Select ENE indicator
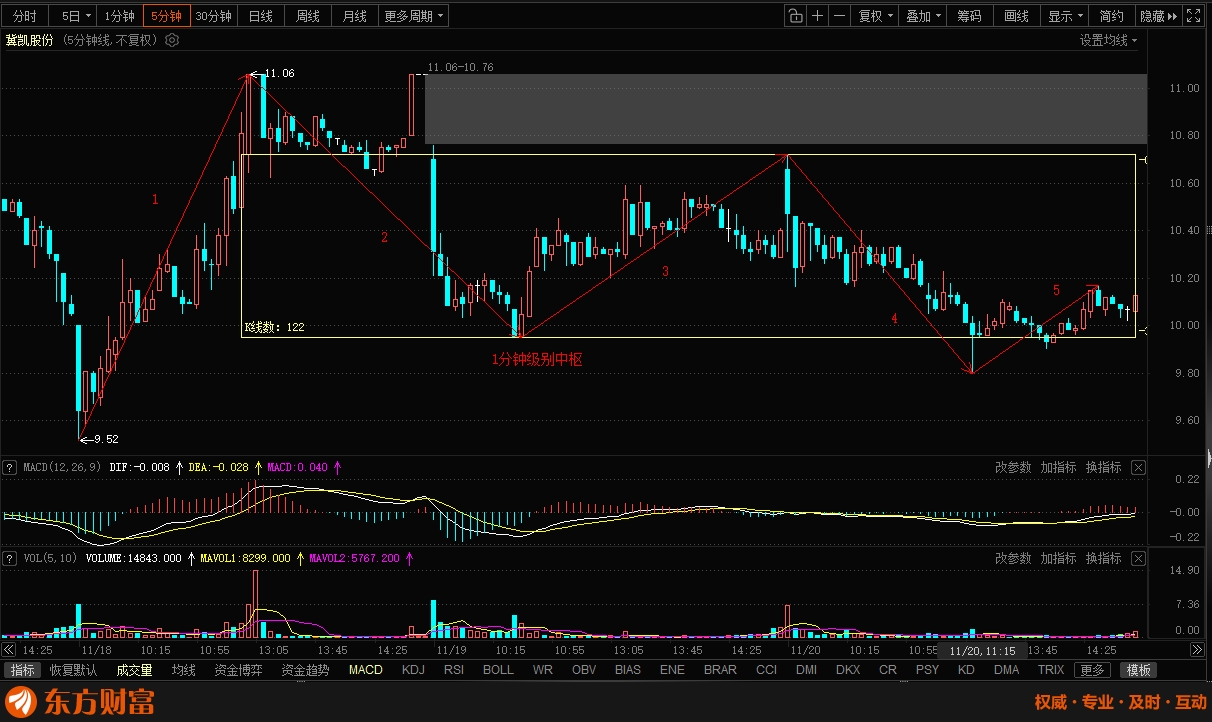Image resolution: width=1212 pixels, height=722 pixels. [672, 670]
